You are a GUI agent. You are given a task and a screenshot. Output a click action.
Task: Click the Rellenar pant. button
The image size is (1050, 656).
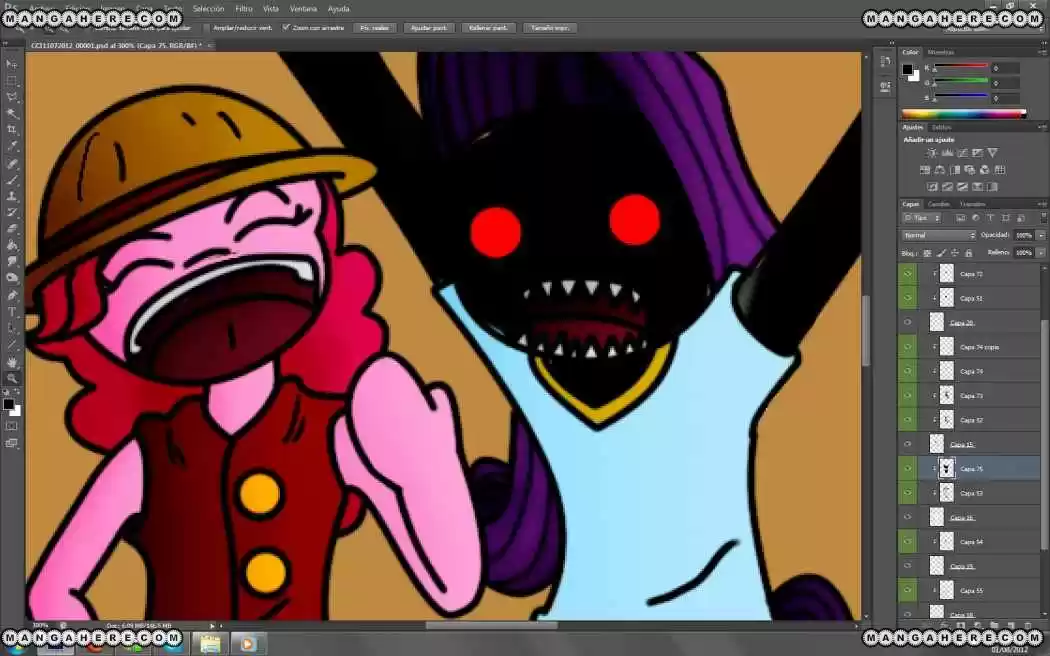(x=488, y=28)
